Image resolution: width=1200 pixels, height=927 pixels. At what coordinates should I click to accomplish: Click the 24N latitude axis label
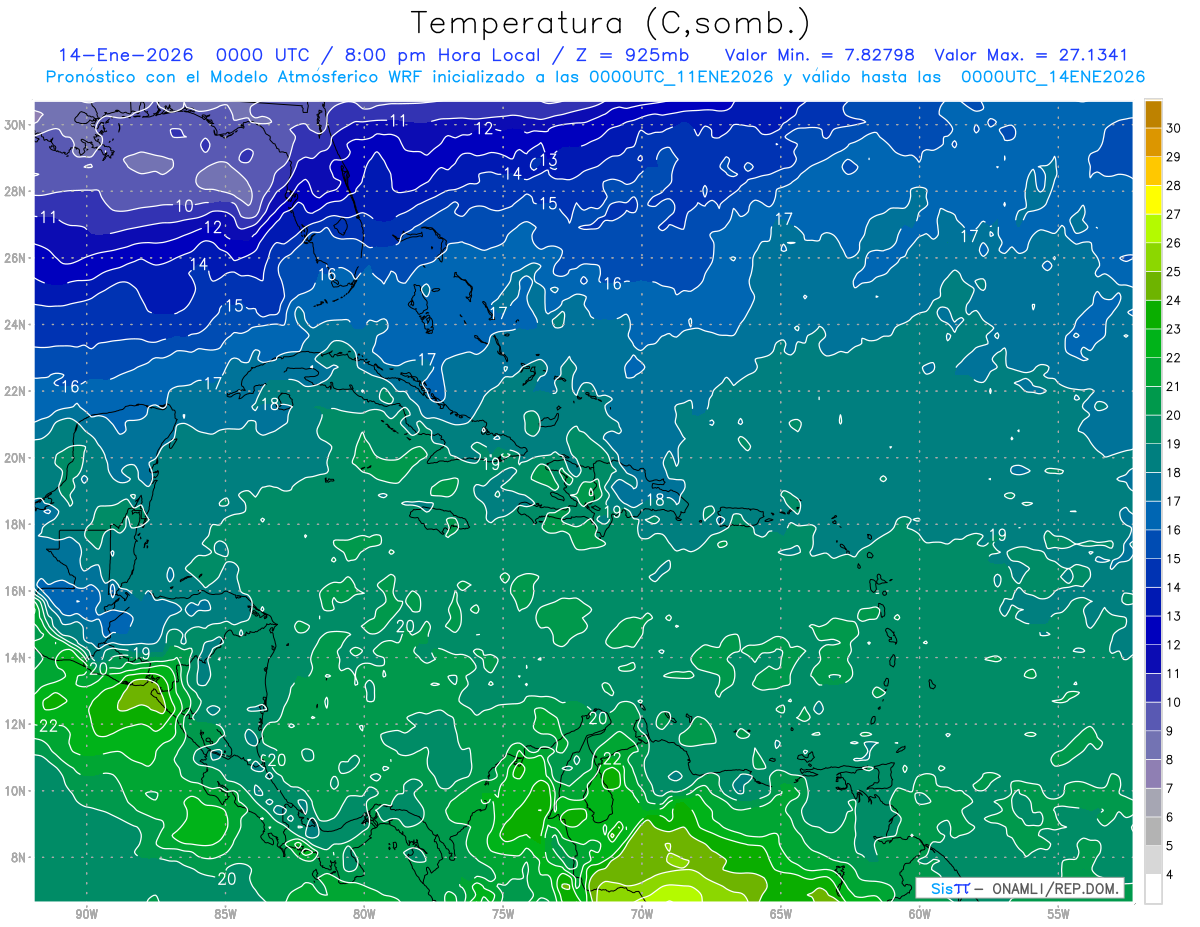pyautogui.click(x=14, y=324)
